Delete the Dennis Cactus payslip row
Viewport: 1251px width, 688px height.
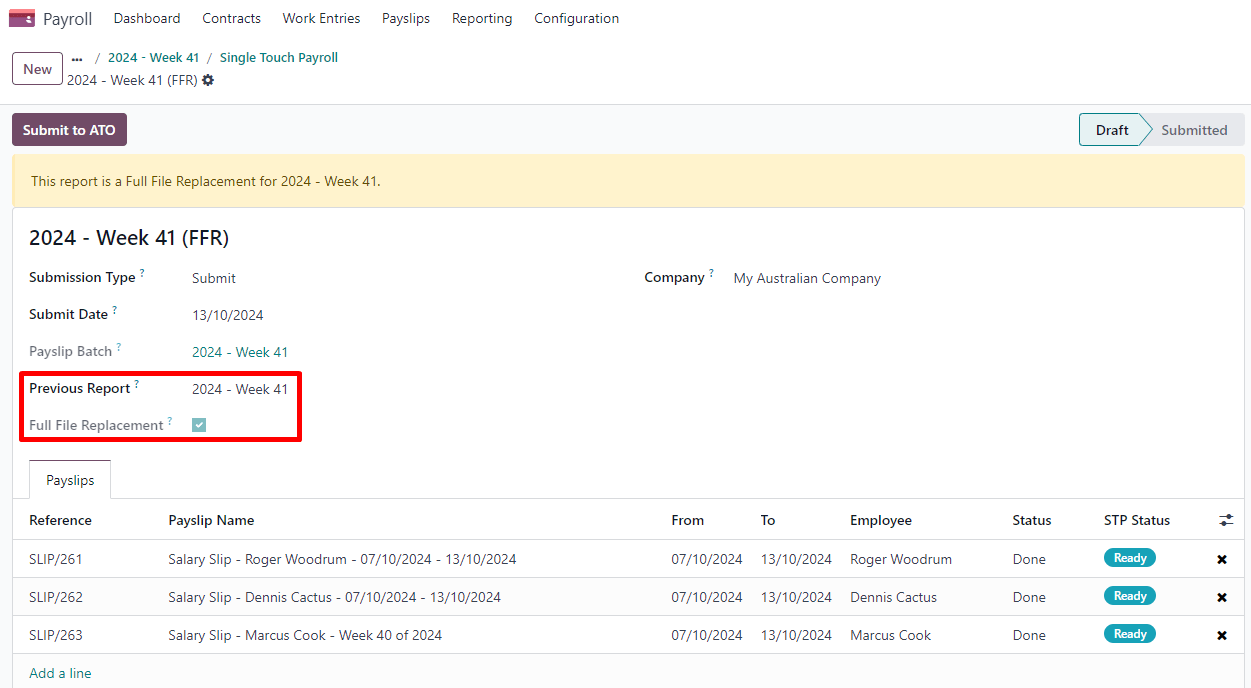point(1221,598)
